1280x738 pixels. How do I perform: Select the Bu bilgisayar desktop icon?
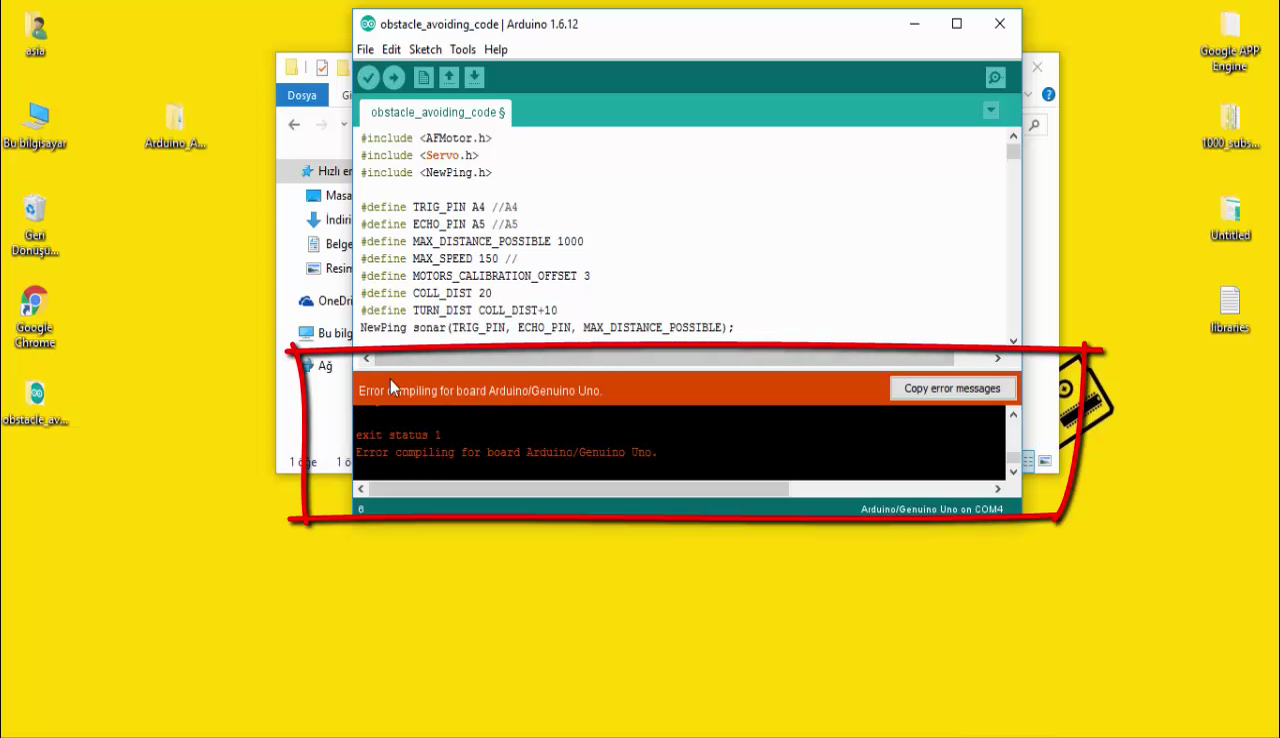(35, 126)
